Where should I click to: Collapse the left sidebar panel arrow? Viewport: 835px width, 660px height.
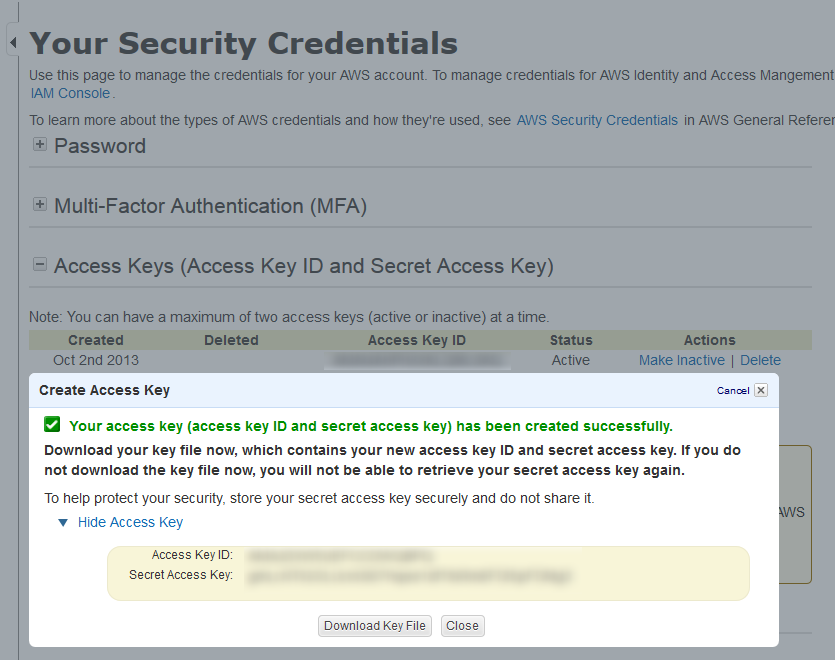click(x=13, y=43)
